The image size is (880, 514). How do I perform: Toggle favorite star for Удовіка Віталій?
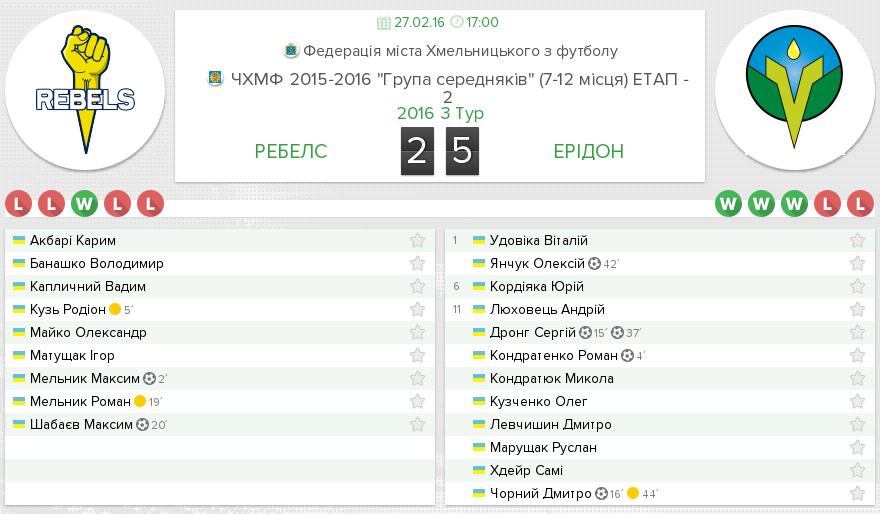point(857,240)
